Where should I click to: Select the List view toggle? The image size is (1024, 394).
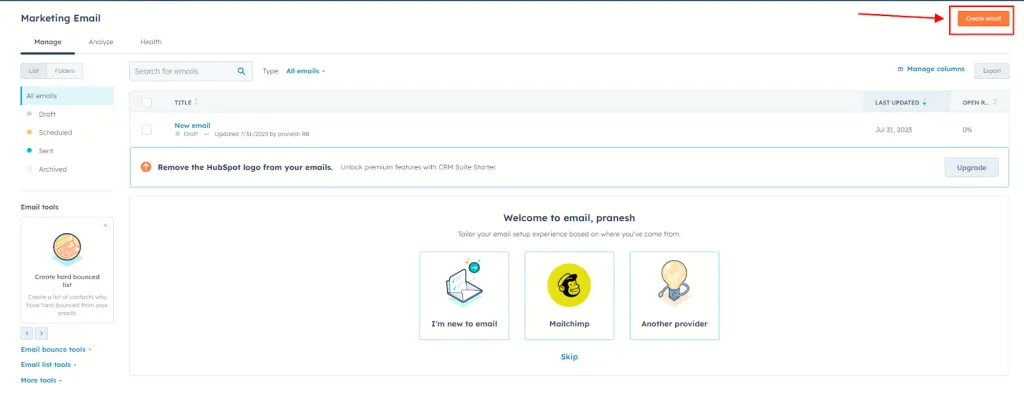(x=34, y=71)
